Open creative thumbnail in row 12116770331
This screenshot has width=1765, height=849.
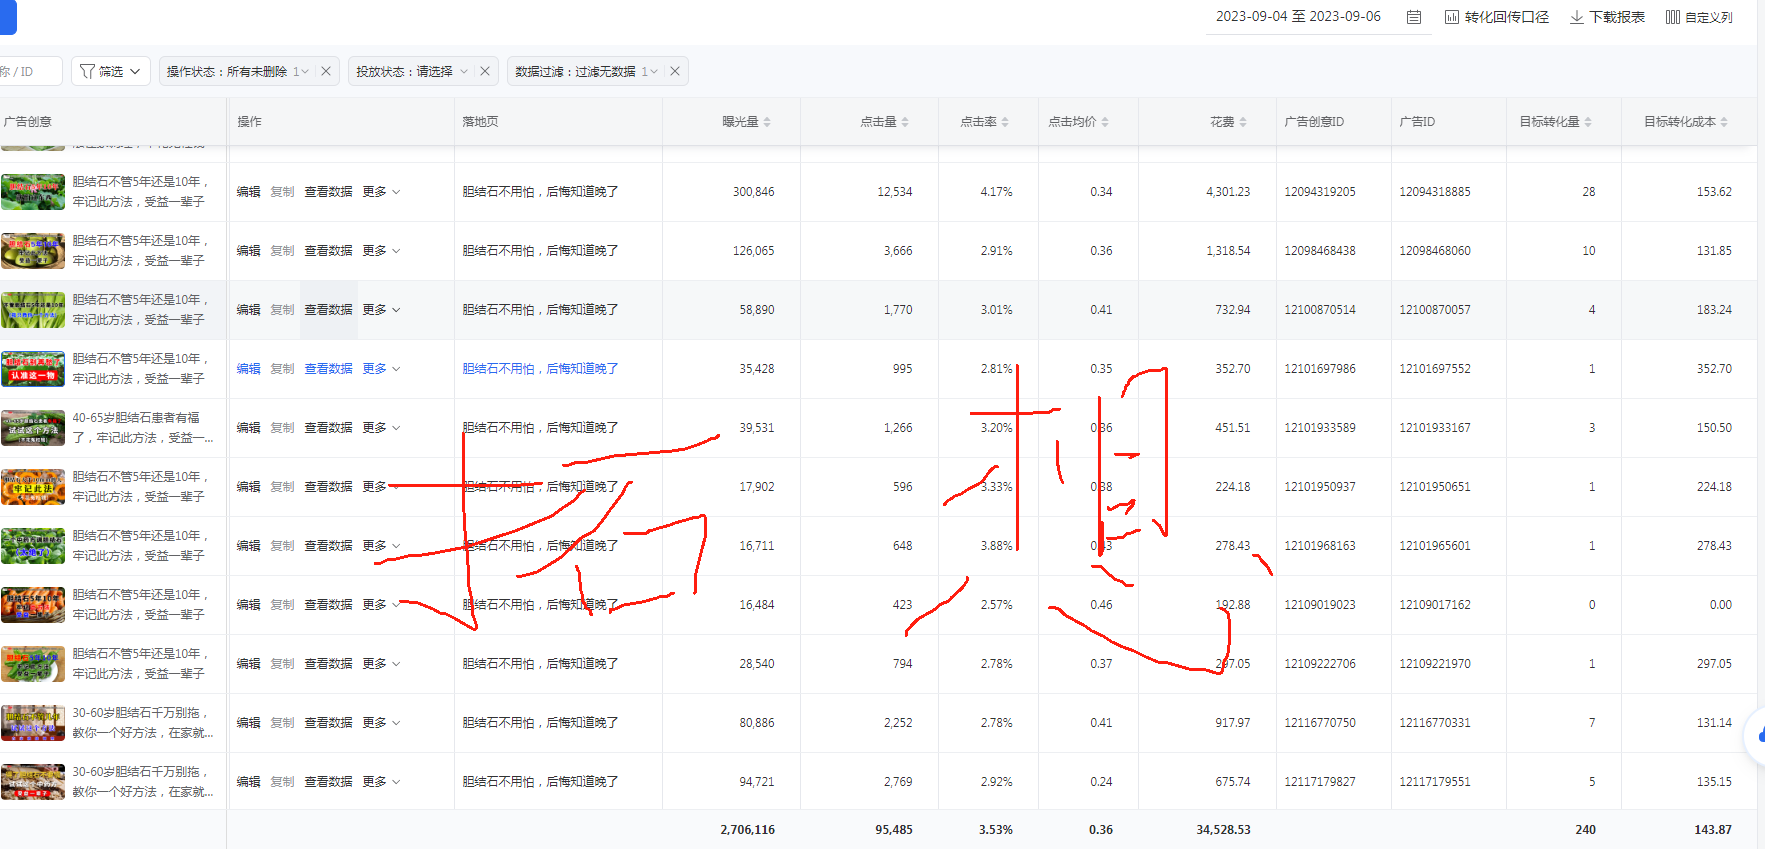33,723
